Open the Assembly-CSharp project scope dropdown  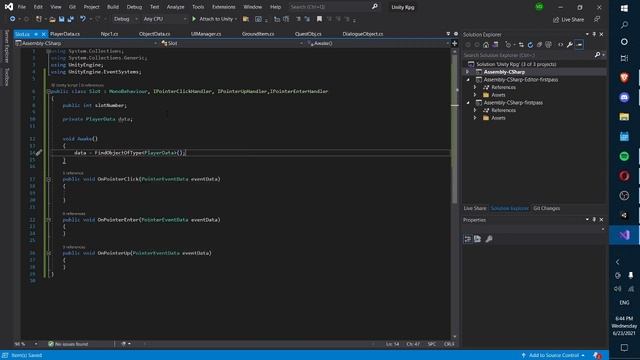pos(86,43)
